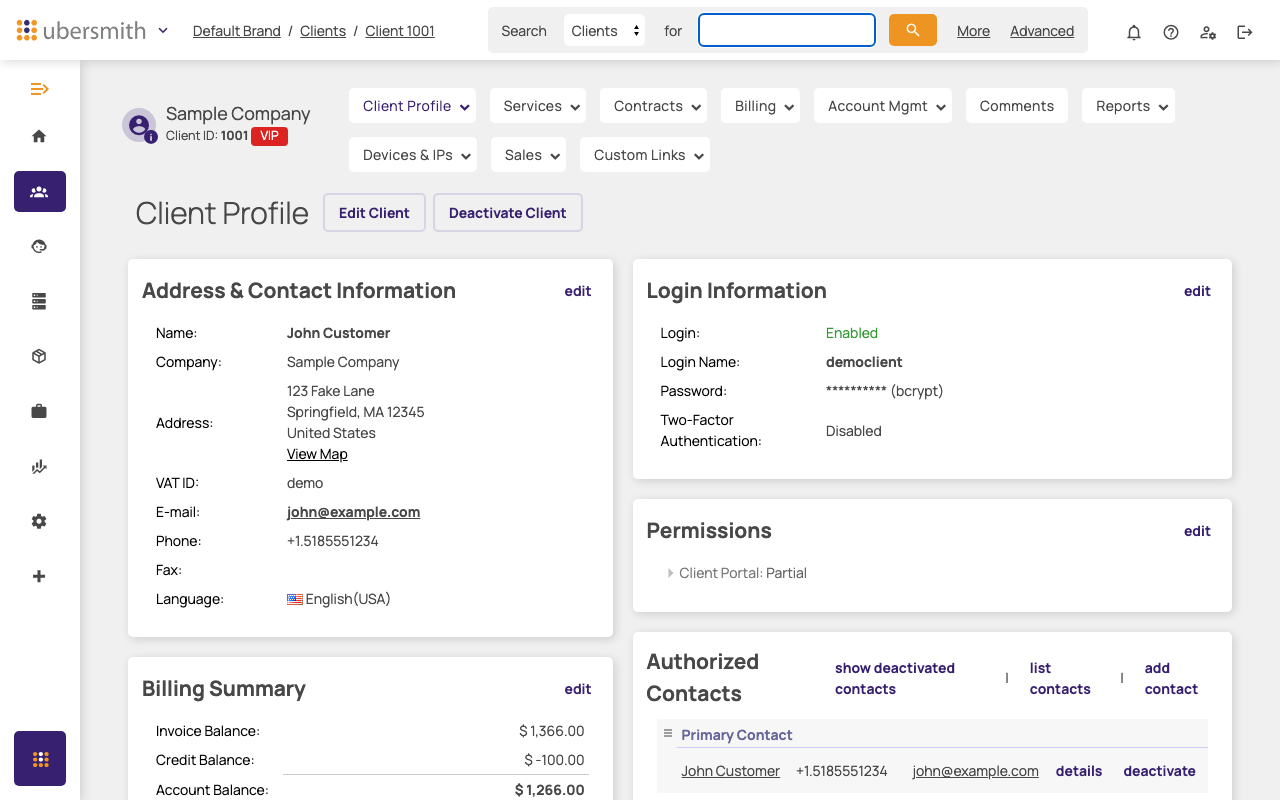The image size is (1280, 800).
Task: Log out using the exit icon
Action: (1245, 32)
